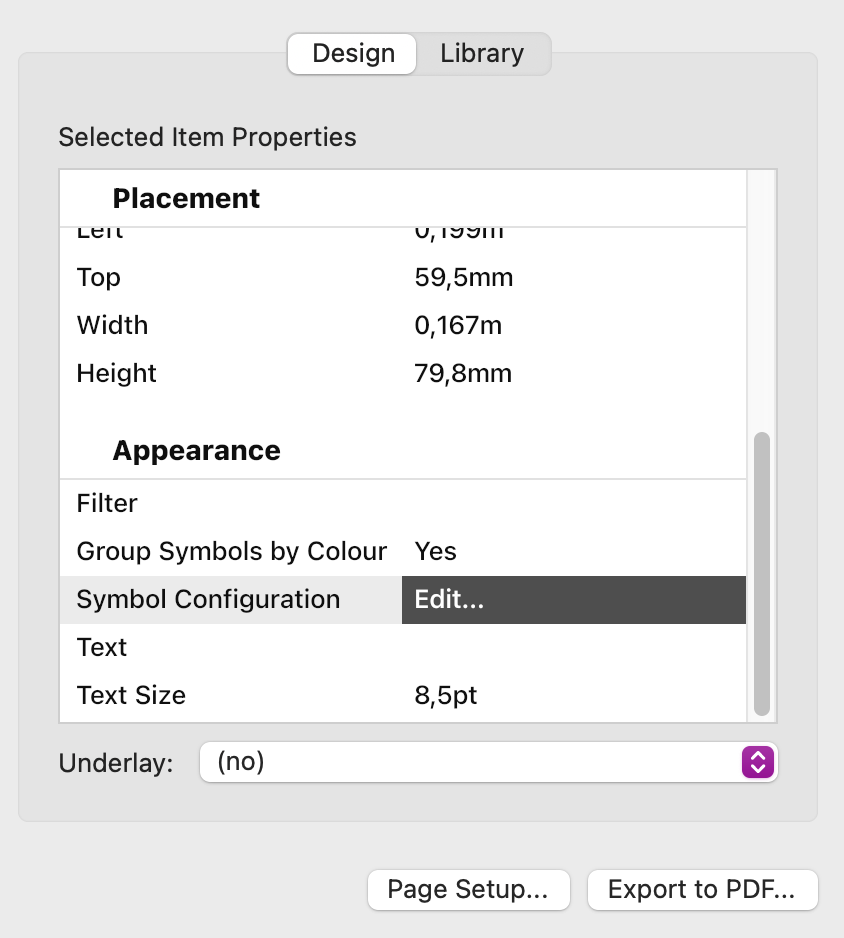This screenshot has height=938, width=844.
Task: Click the properties list vertical scrollbar
Action: pos(762,573)
